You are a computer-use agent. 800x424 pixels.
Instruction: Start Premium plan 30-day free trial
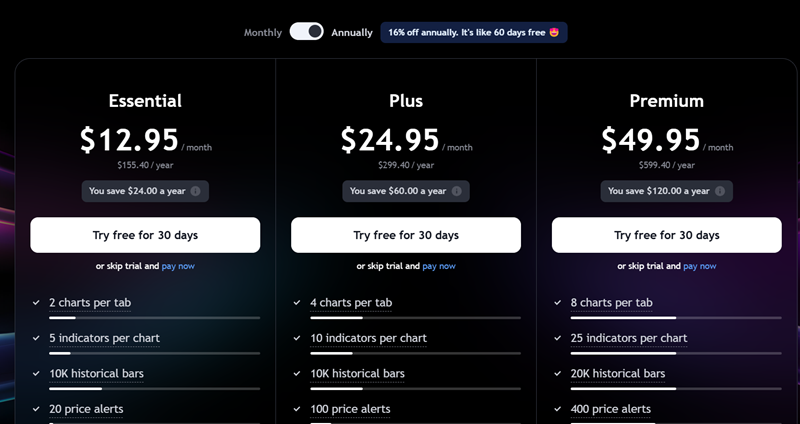[667, 235]
